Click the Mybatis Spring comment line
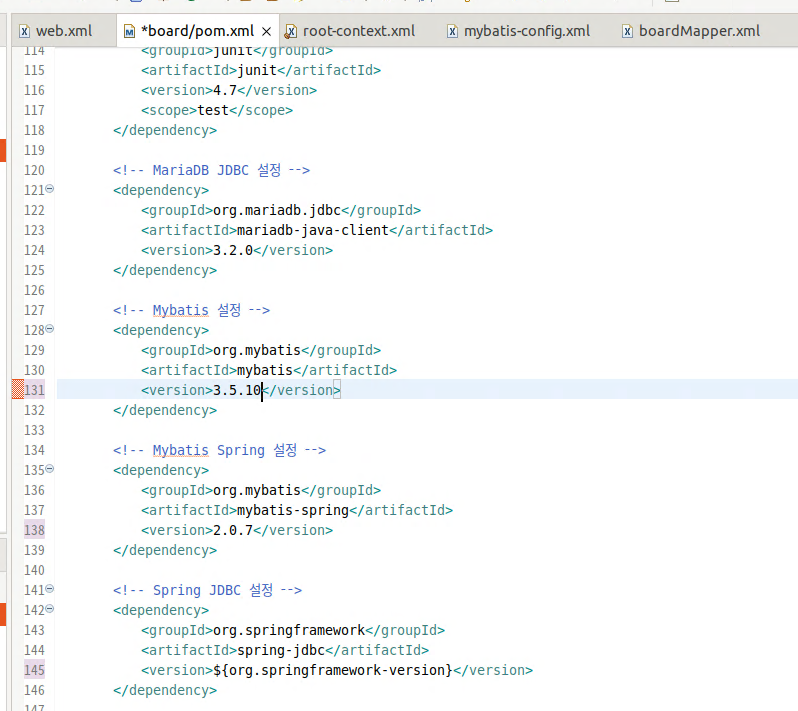798x711 pixels. [219, 450]
